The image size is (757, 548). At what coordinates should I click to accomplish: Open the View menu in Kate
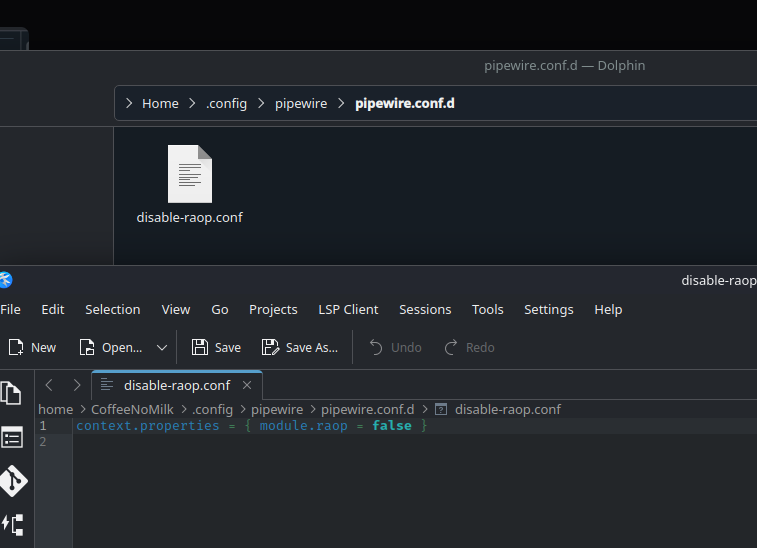coord(176,309)
